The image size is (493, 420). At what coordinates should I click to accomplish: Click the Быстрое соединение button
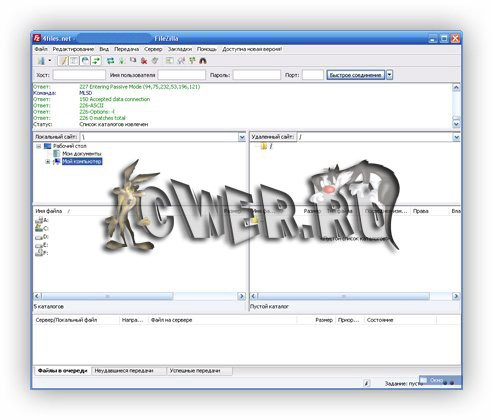pos(355,75)
